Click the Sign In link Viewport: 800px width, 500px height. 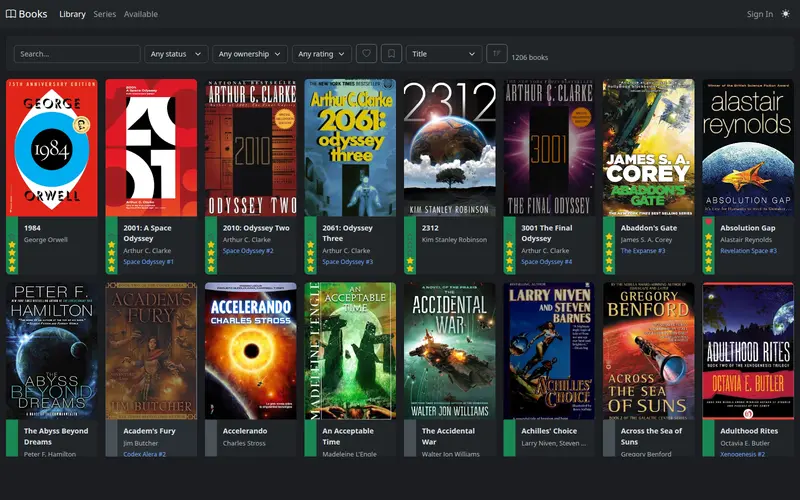(x=760, y=14)
